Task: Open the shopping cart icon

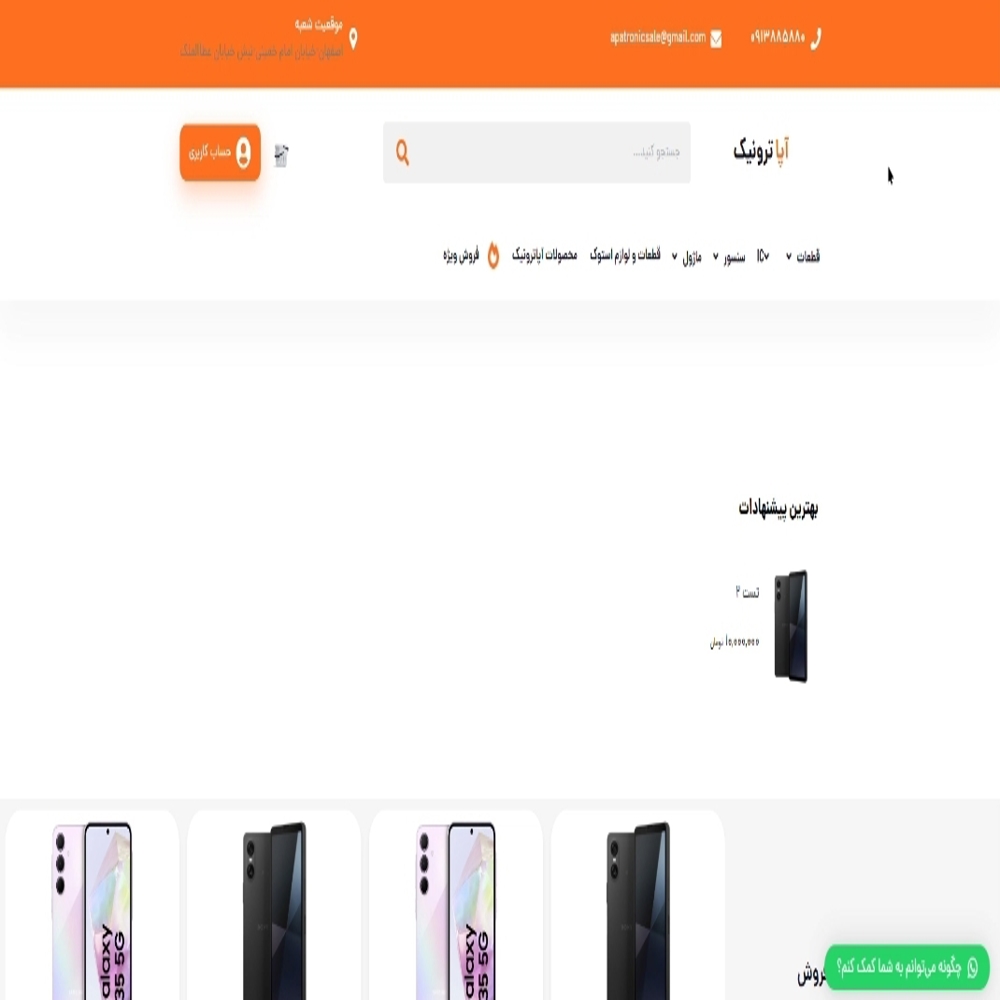Action: 281,155
